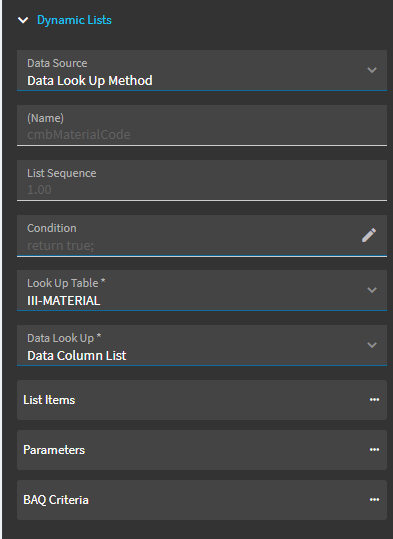Click the (Name) cmbMaterialCode field
Viewport: 393px width, 539px height.
tap(202, 125)
